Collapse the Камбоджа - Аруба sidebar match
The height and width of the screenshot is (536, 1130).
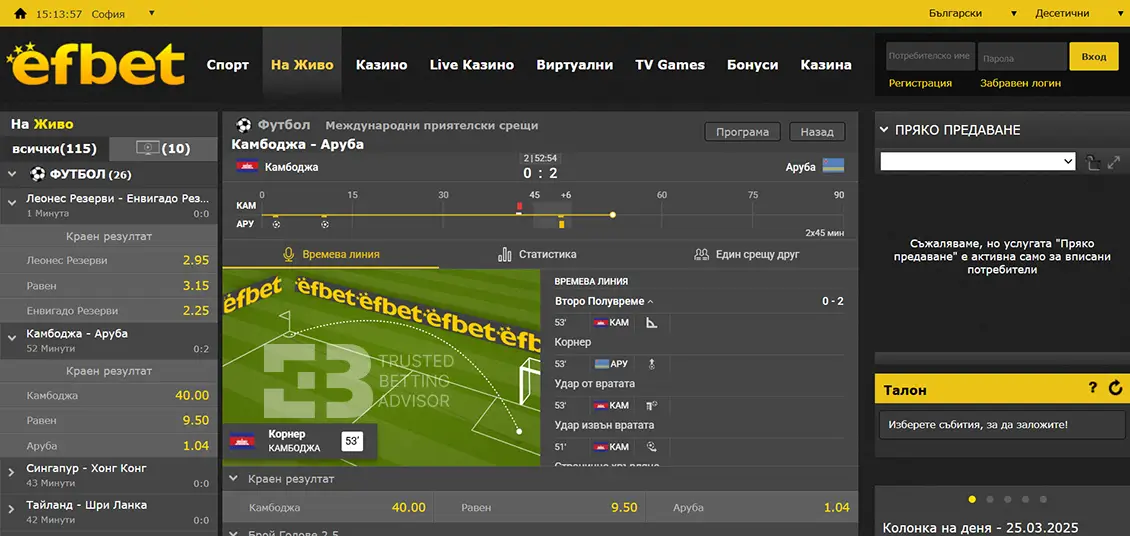pos(12,336)
